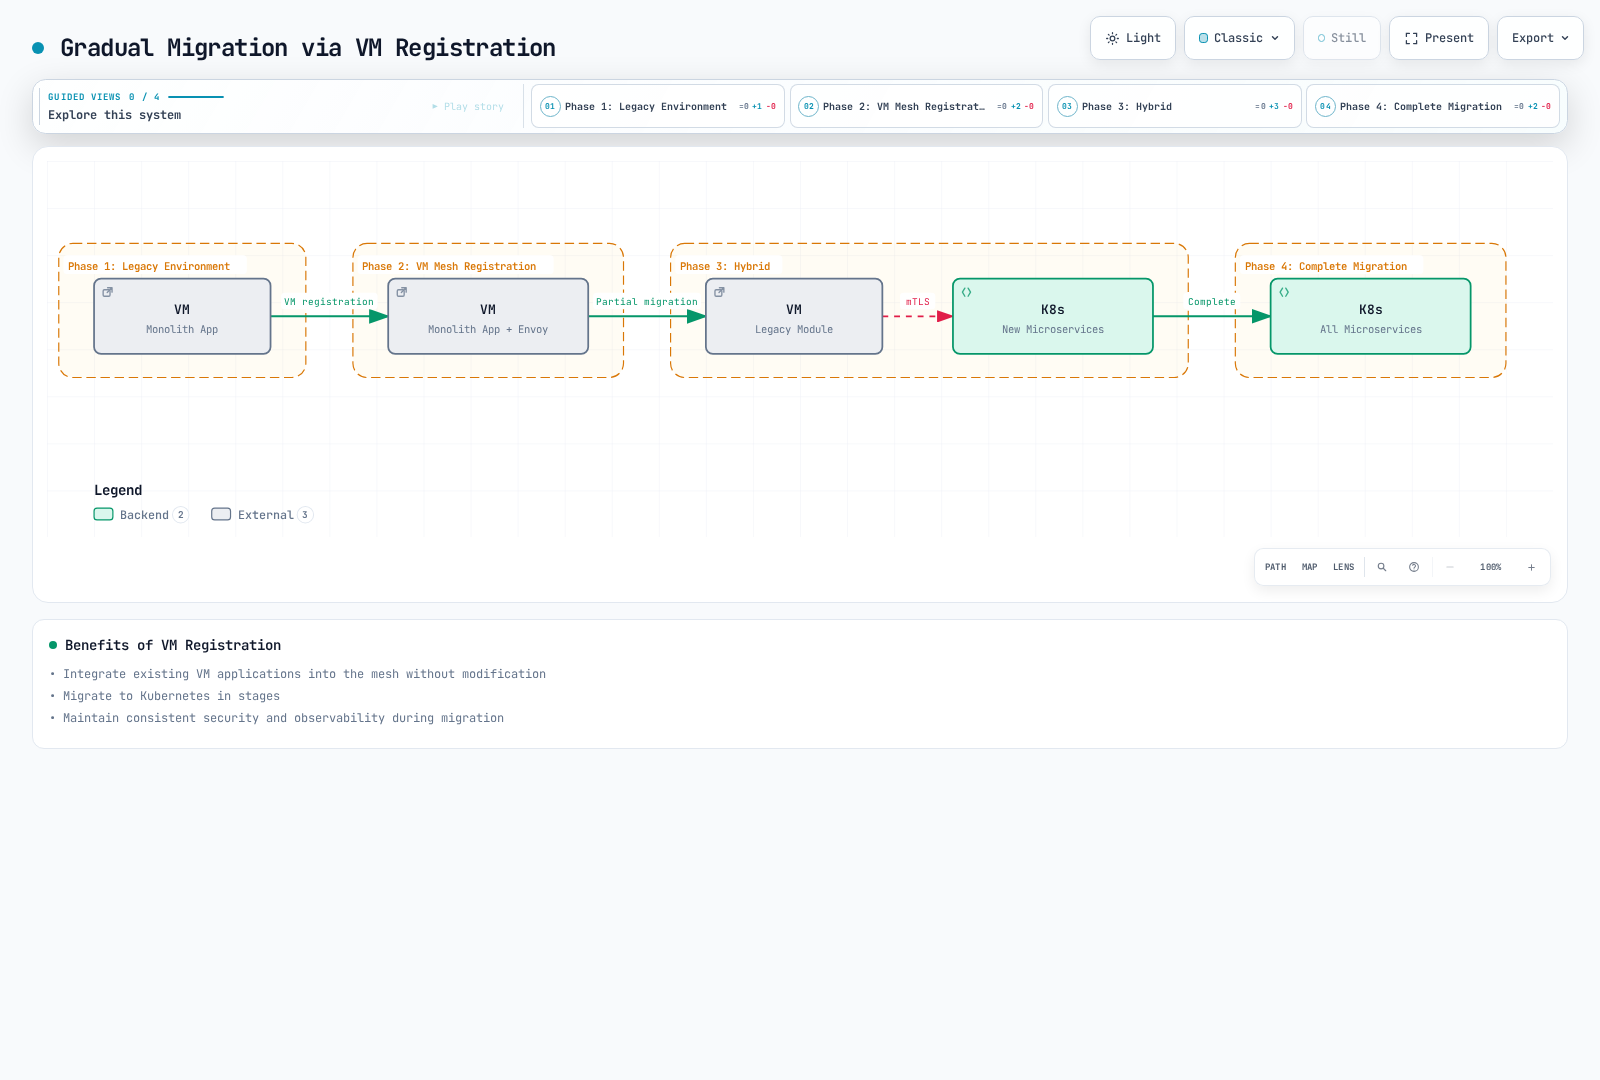1600x1080 pixels.
Task: Click the Benefits of VM Registration heading
Action: [x=173, y=645]
